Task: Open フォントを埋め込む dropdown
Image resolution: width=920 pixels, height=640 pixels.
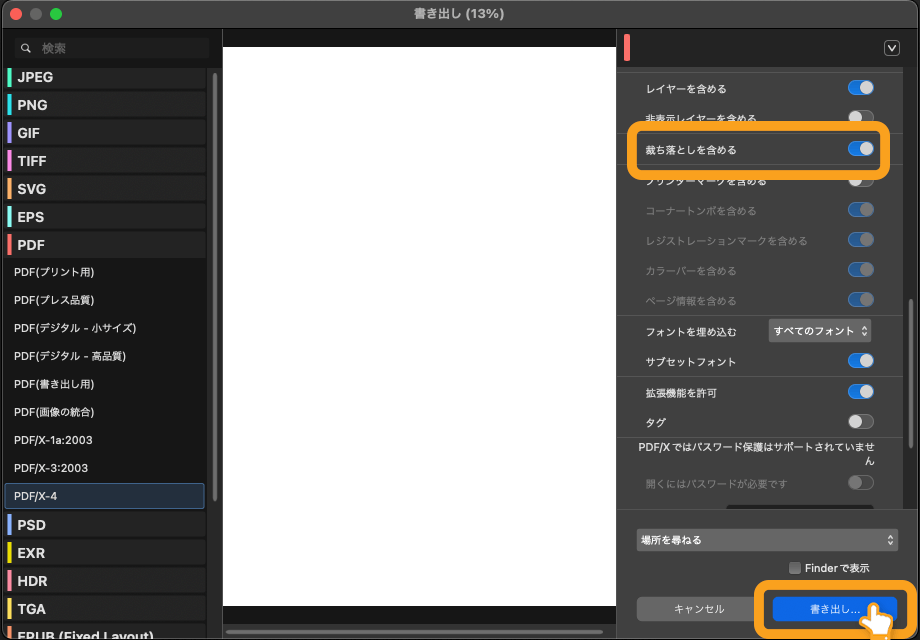Action: click(x=819, y=331)
